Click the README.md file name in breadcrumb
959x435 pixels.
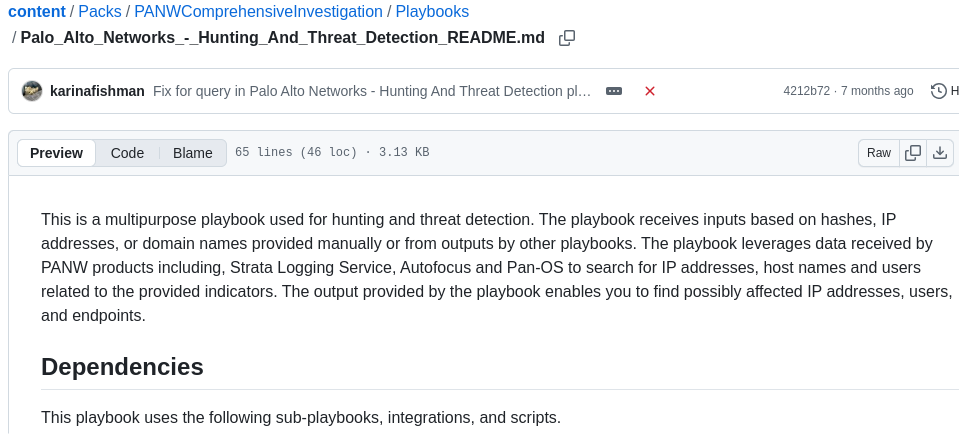pos(282,38)
